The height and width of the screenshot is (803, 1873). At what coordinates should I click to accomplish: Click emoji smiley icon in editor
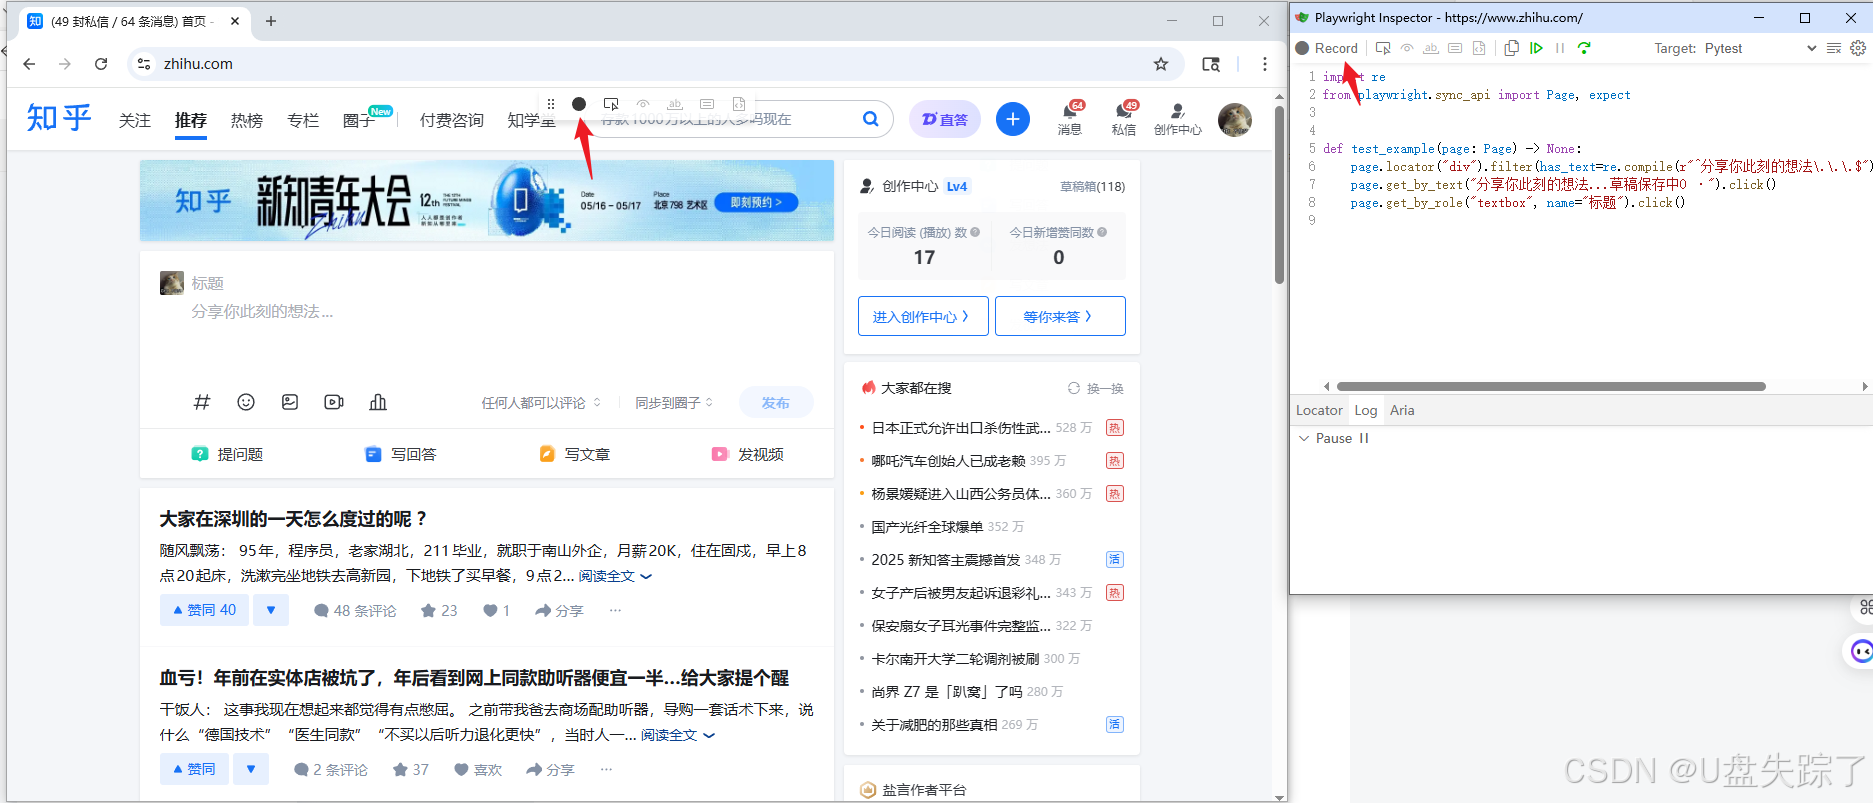[x=246, y=402]
